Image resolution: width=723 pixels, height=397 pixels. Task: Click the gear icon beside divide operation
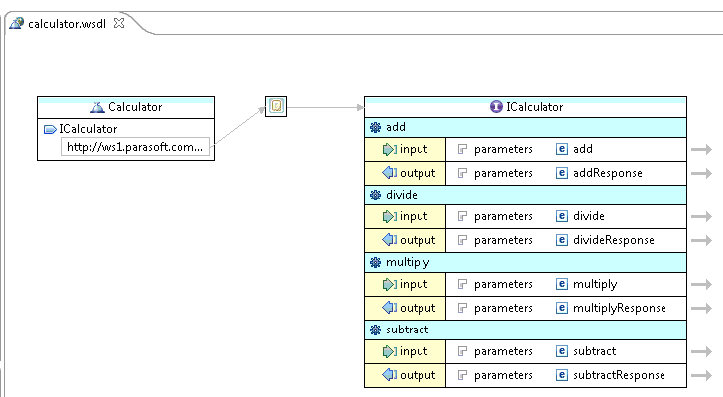click(375, 195)
